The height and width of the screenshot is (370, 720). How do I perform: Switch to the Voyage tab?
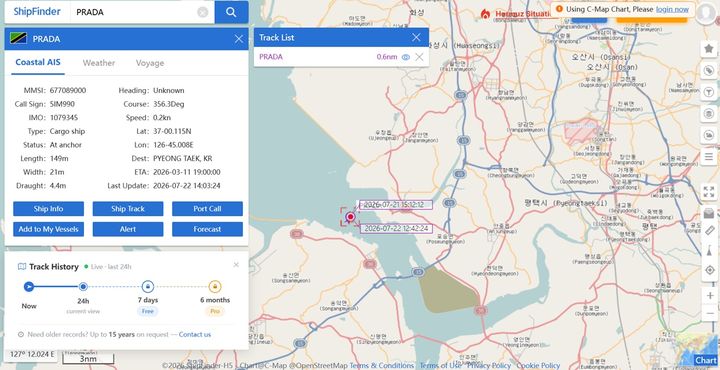(150, 63)
